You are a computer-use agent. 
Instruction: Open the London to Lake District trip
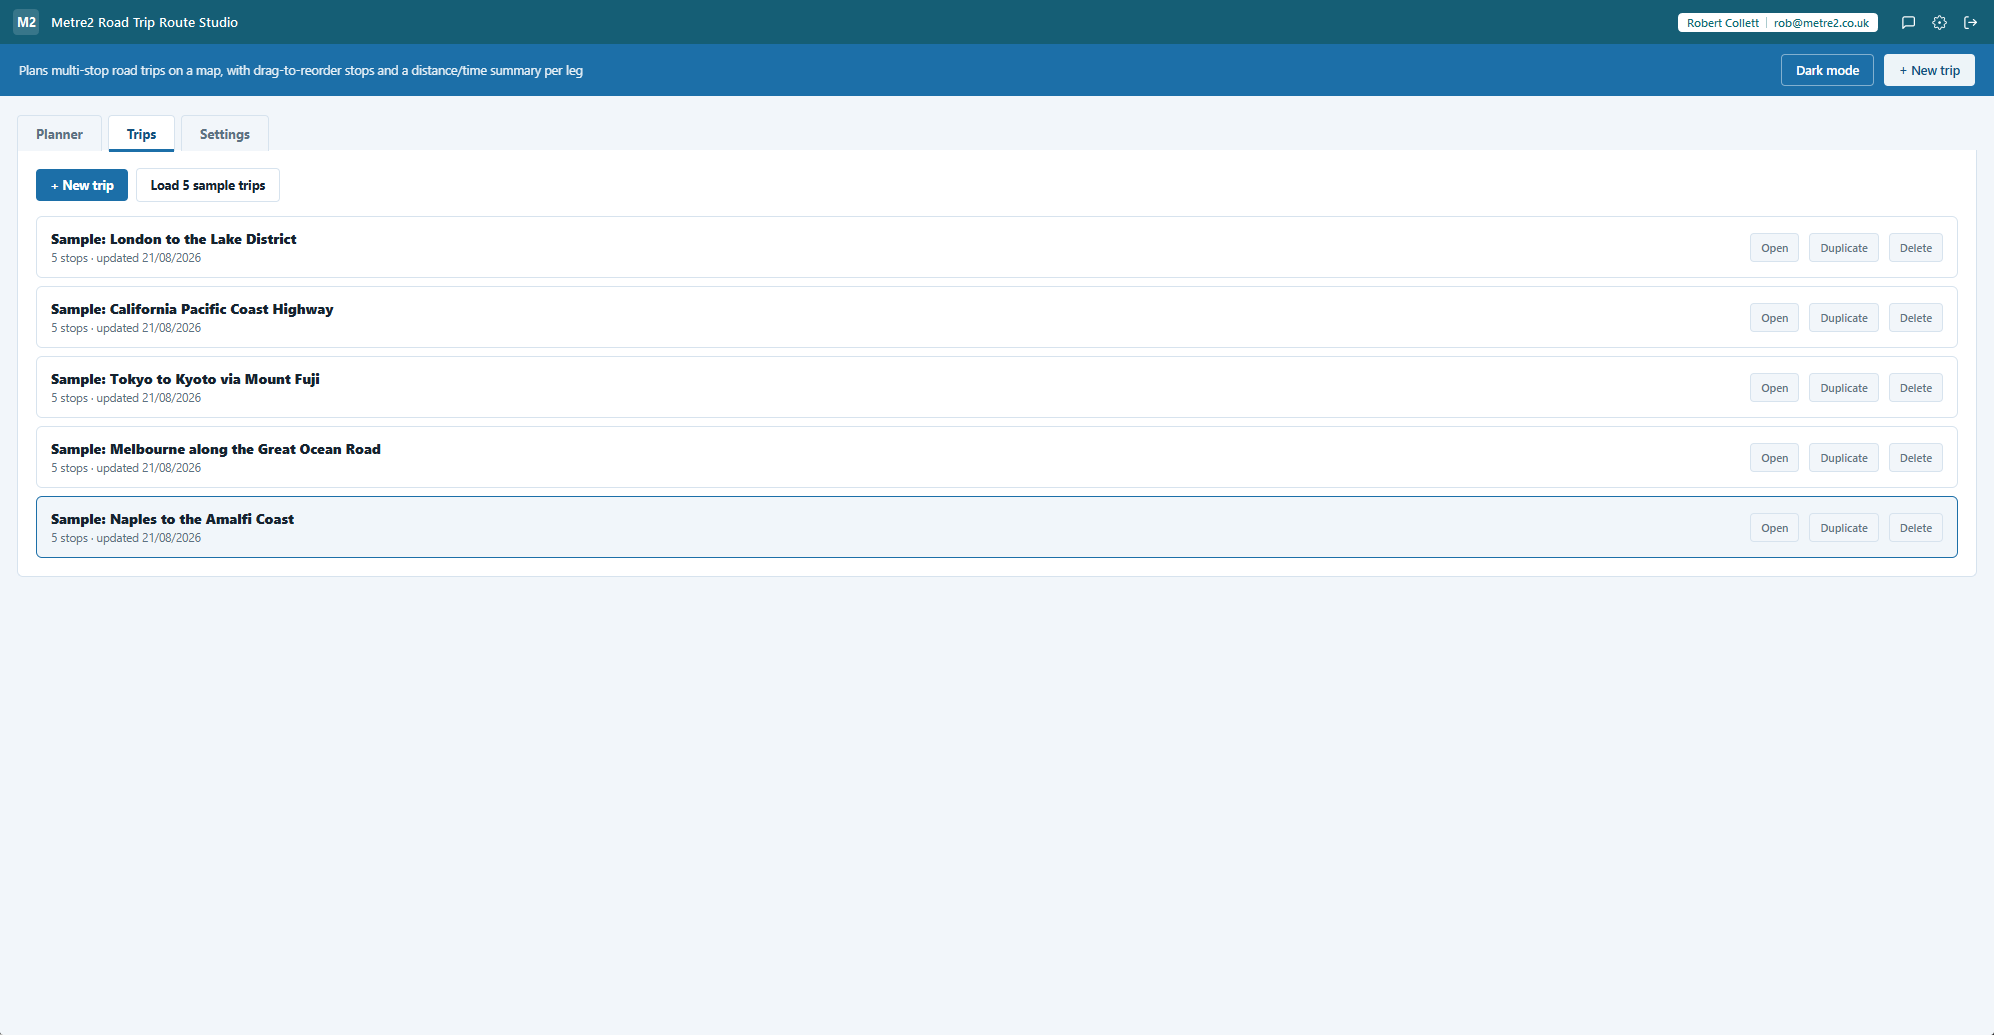click(1774, 248)
